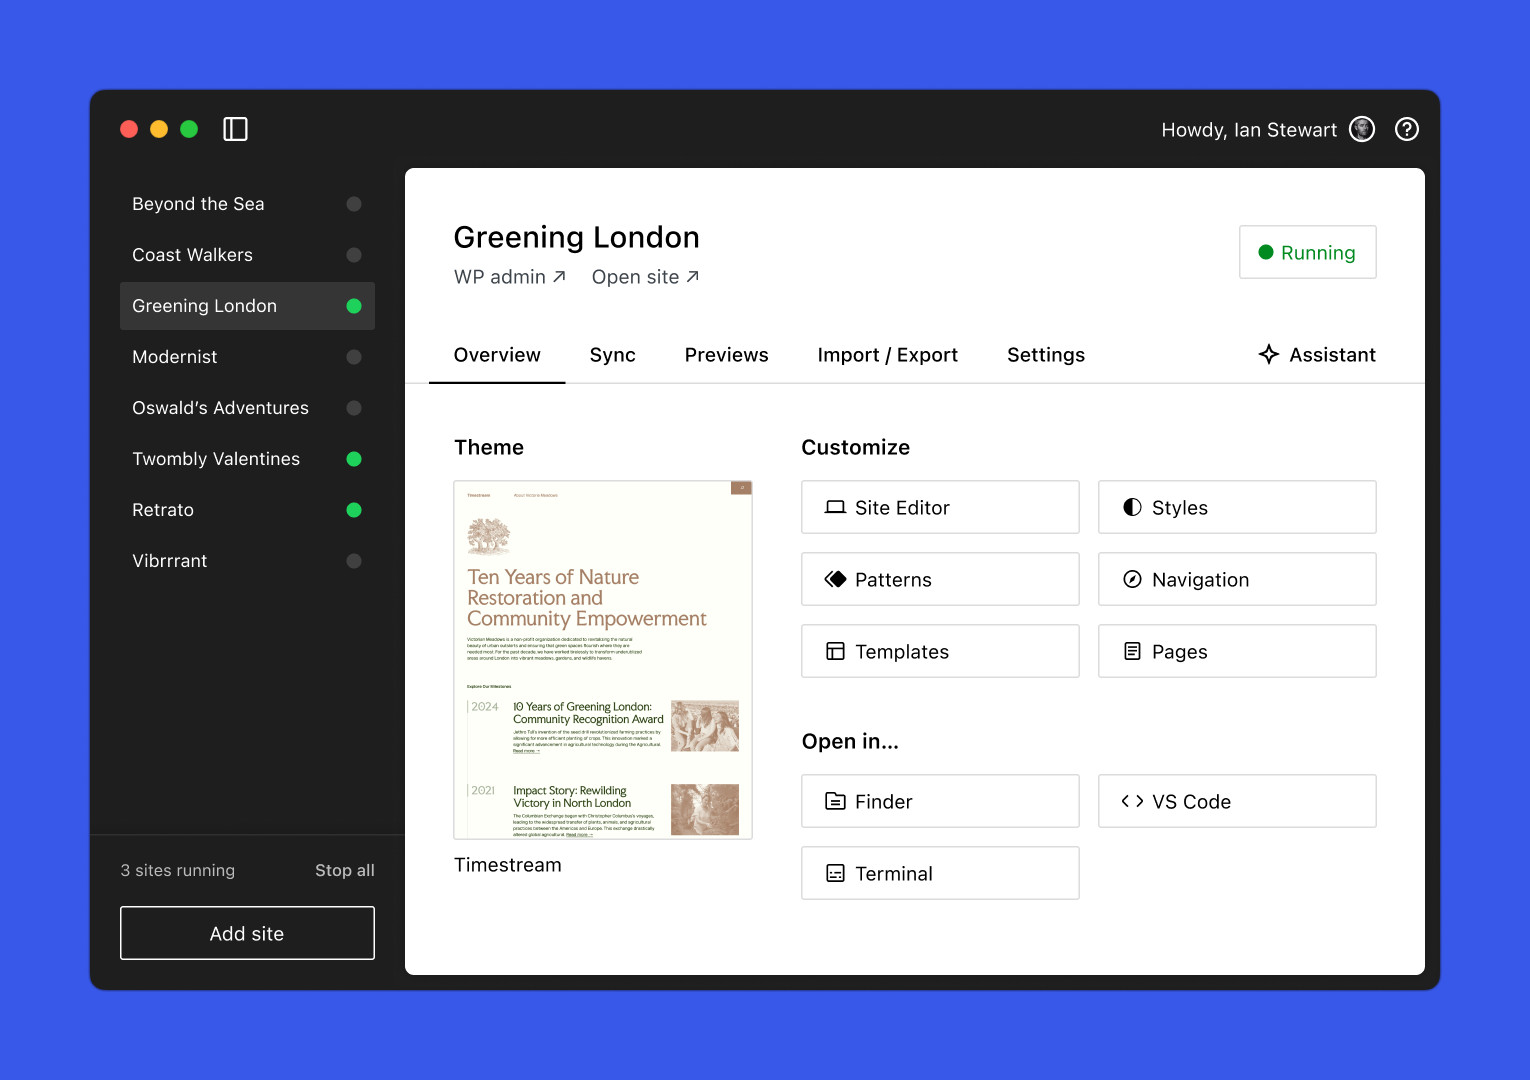
Task: Select the Vibrrrant site
Action: point(247,561)
